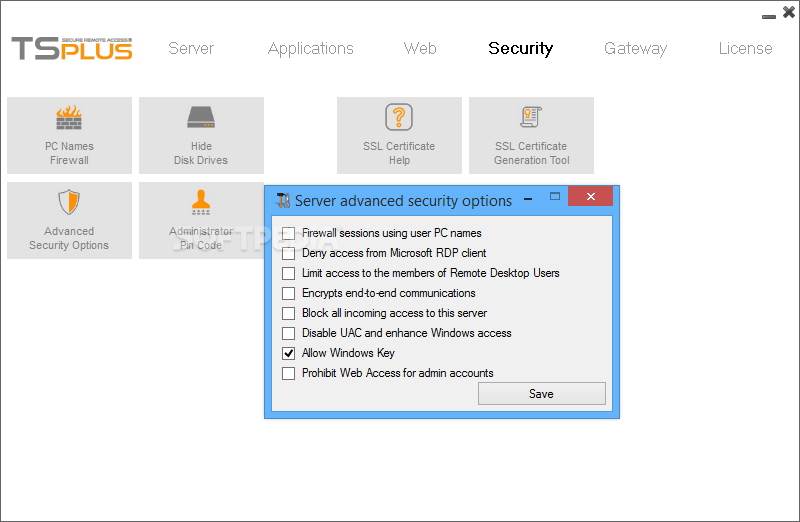Screen dimensions: 800x522
Task: Open PC Names Firewall tile
Action: 69,135
